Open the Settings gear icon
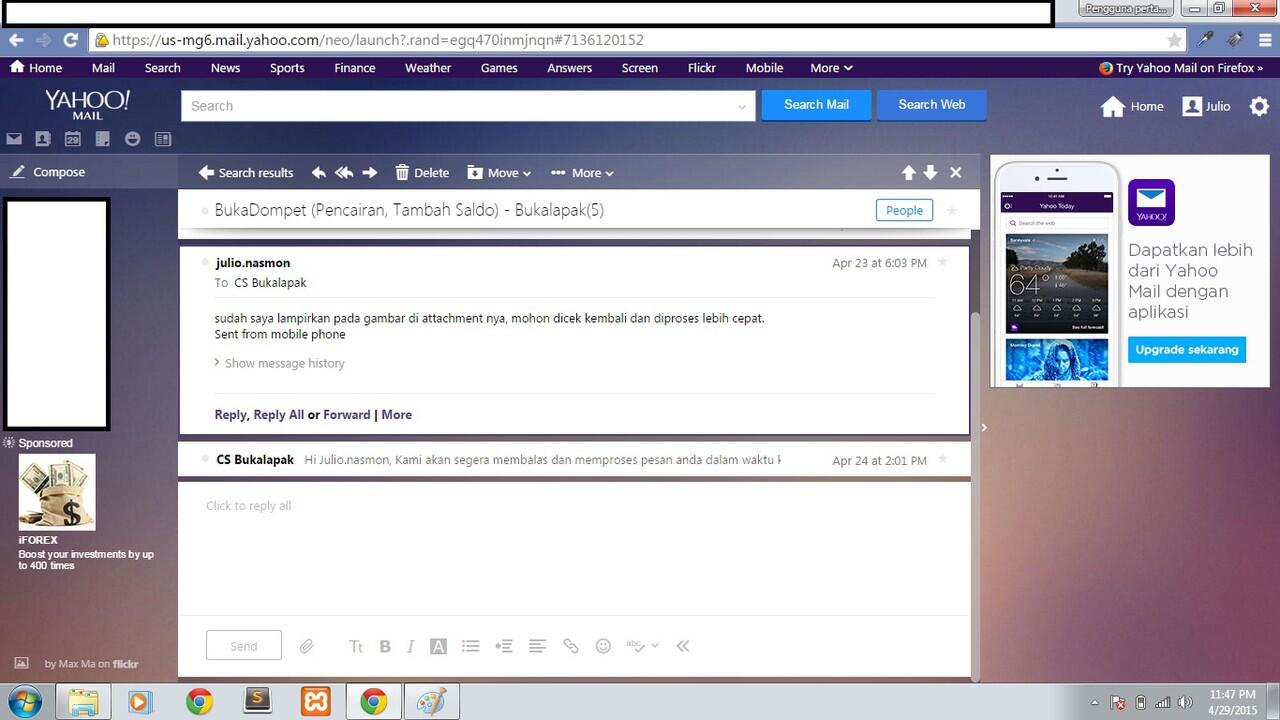 (x=1259, y=106)
